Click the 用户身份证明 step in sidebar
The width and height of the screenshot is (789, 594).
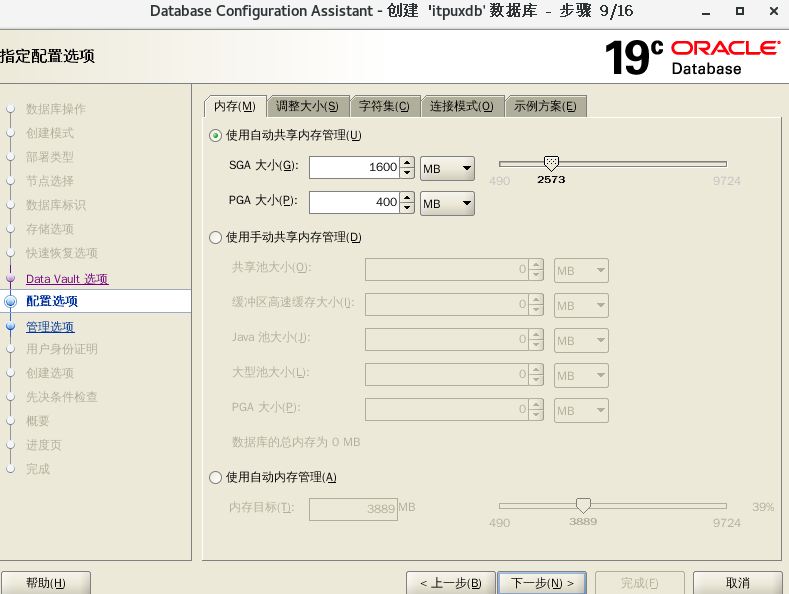(62, 349)
